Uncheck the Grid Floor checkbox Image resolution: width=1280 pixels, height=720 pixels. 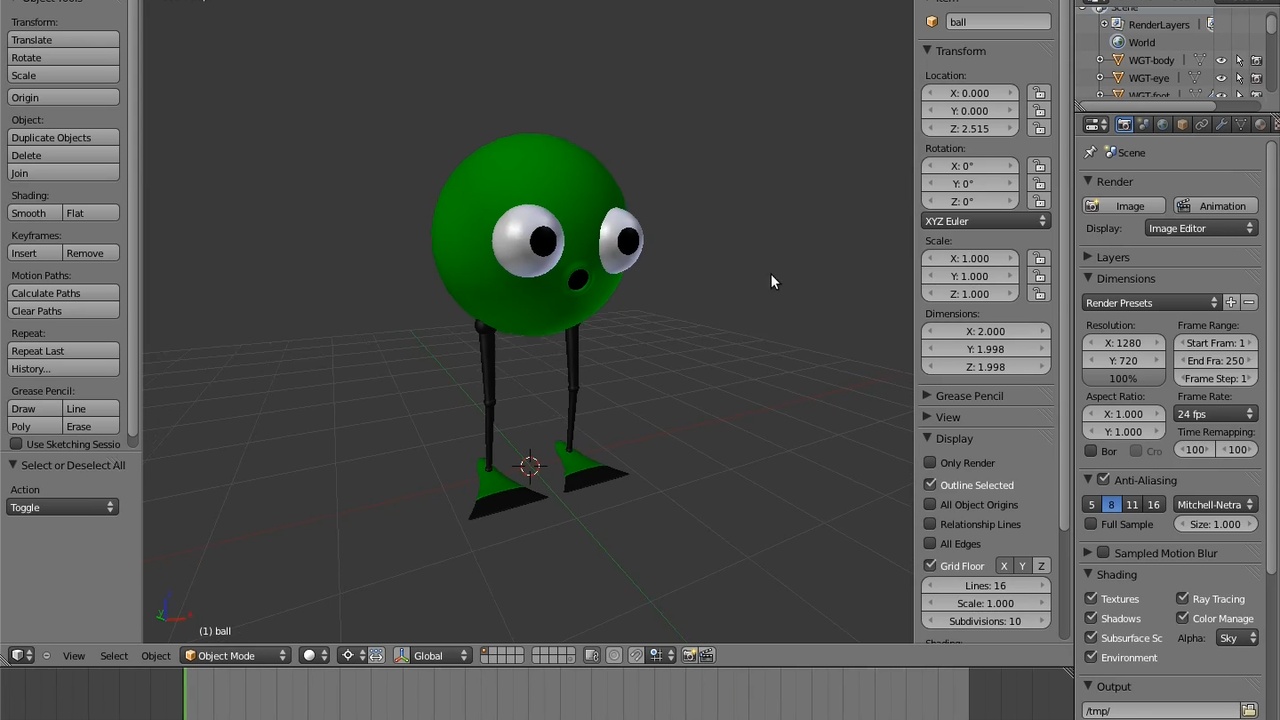930,566
